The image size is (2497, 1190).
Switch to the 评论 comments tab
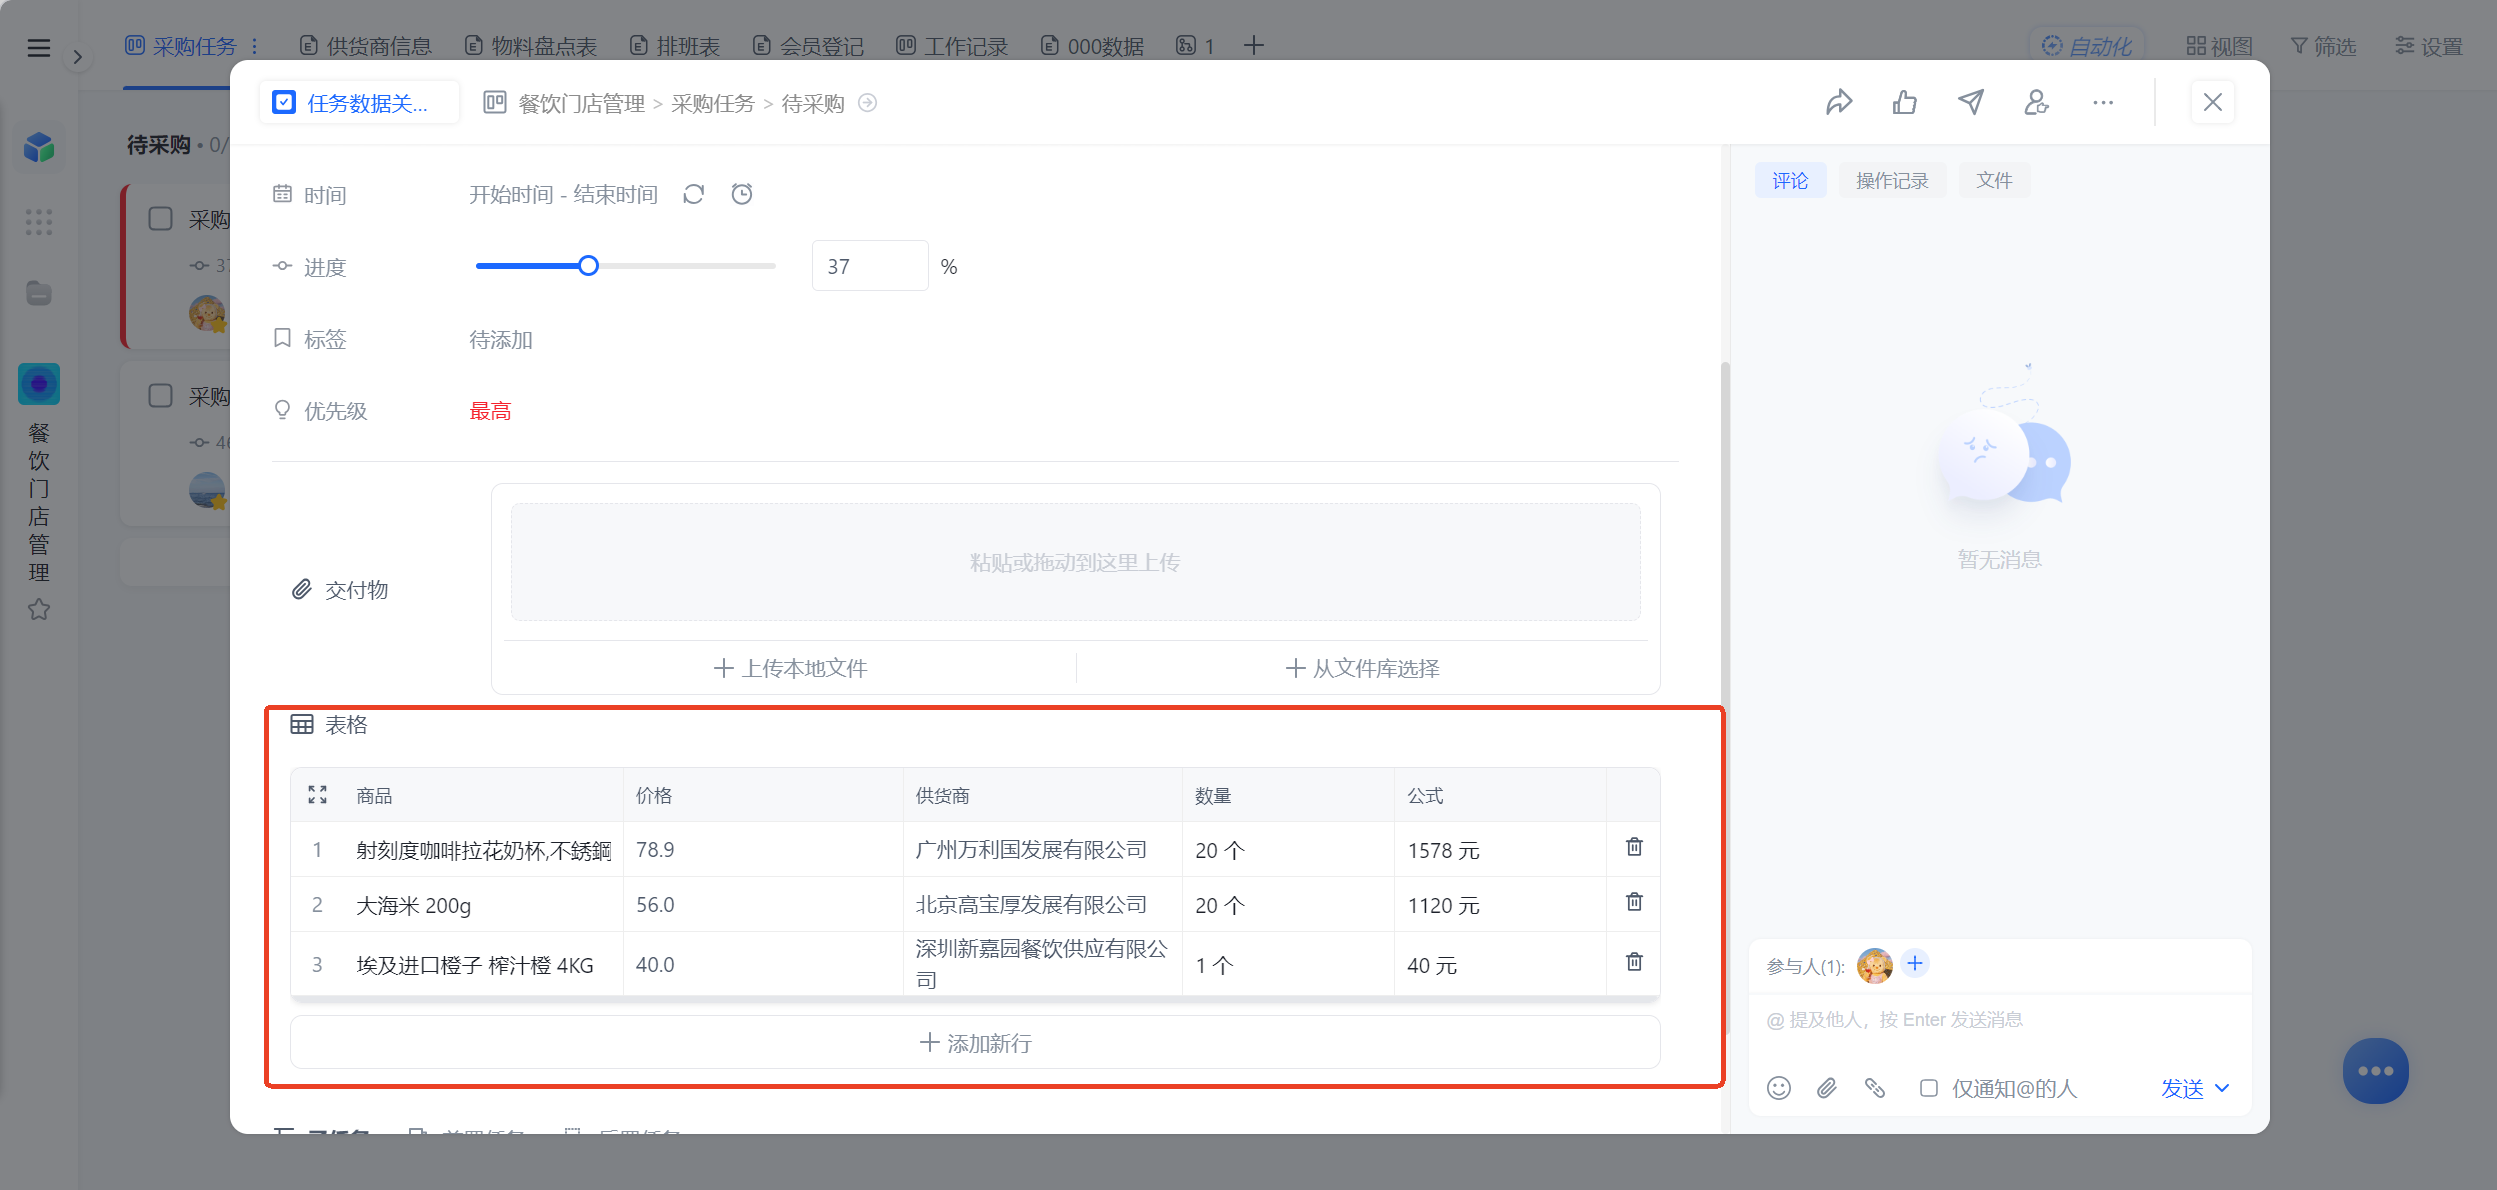[x=1790, y=181]
